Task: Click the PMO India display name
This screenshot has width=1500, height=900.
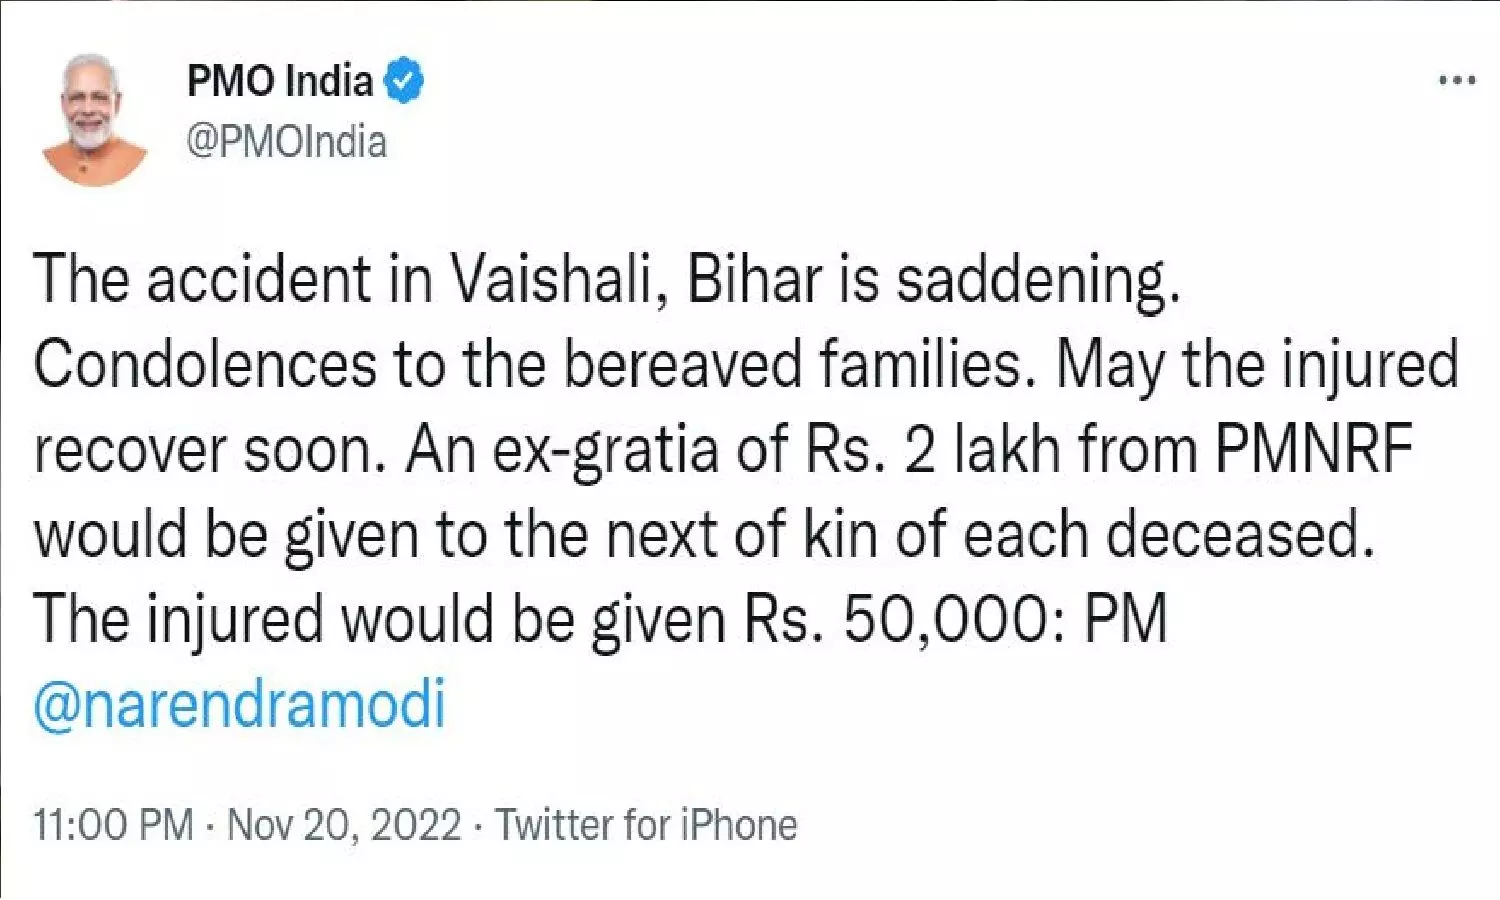Action: [279, 81]
